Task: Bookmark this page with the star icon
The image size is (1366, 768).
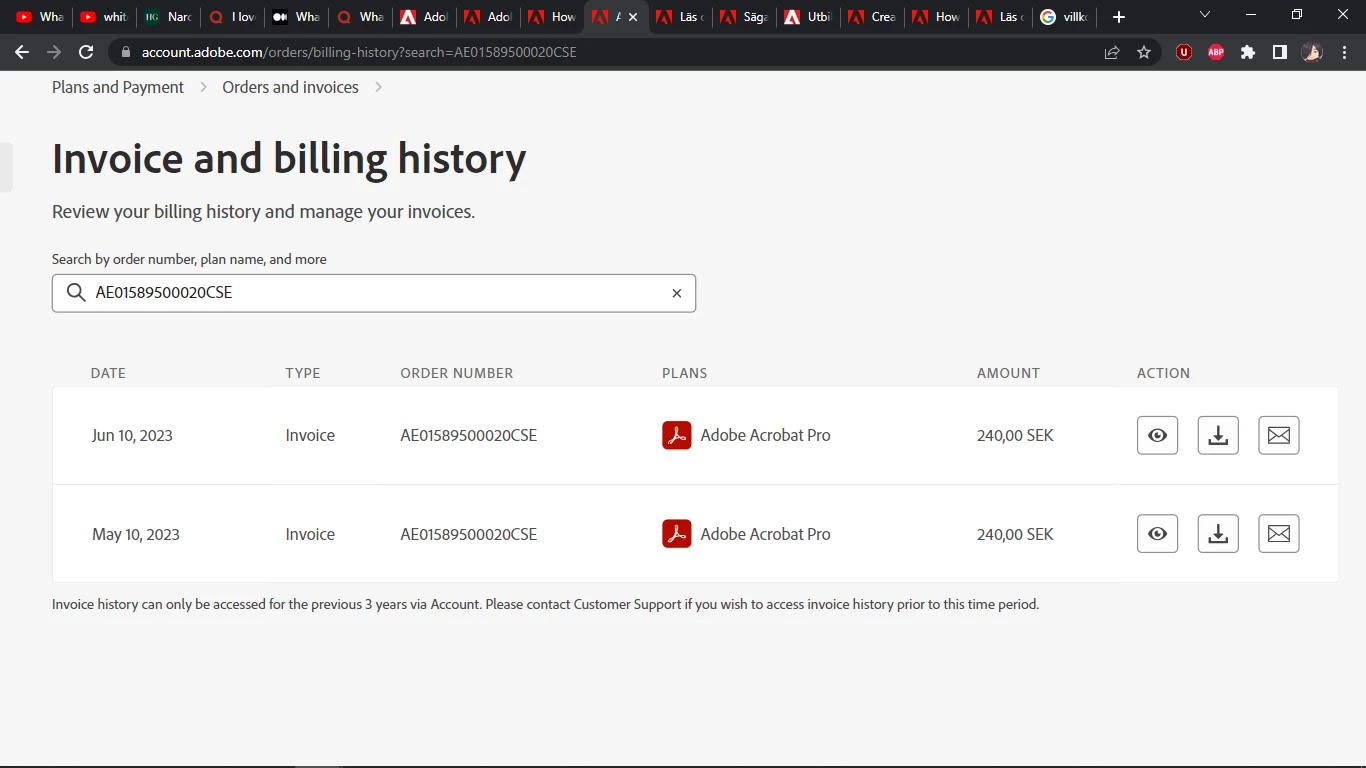Action: (x=1144, y=52)
